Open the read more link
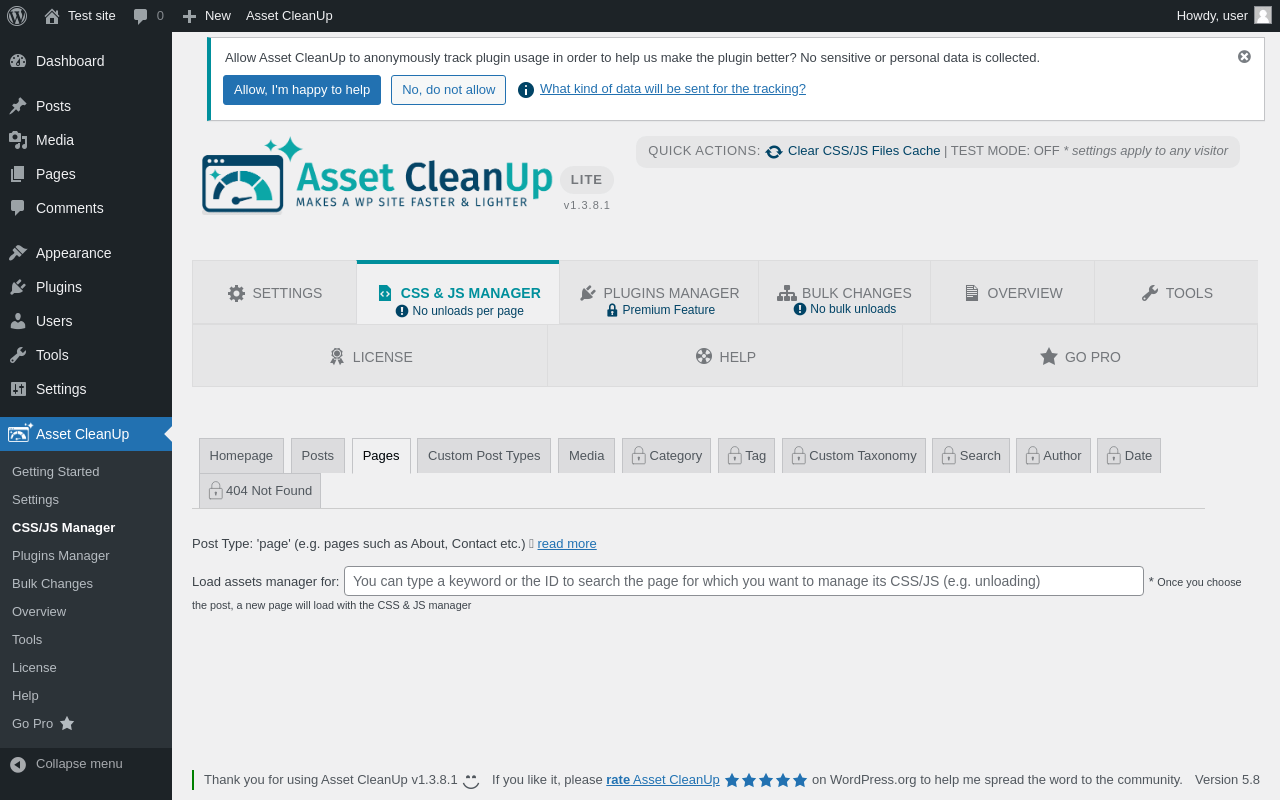The height and width of the screenshot is (800, 1280). (567, 544)
